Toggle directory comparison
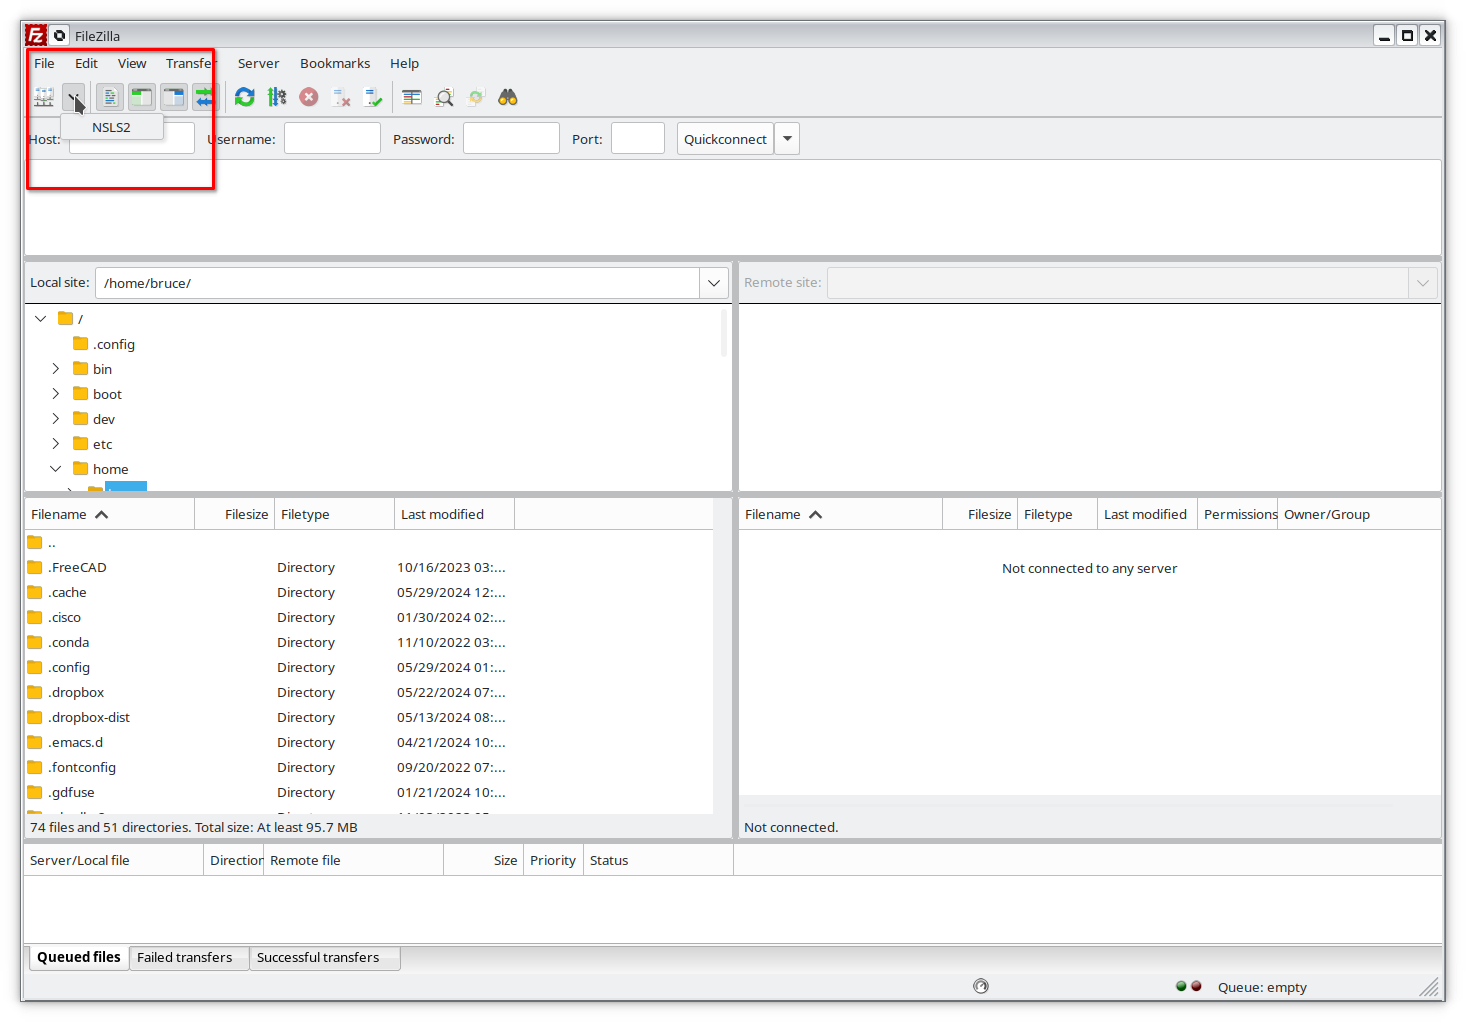 444,97
